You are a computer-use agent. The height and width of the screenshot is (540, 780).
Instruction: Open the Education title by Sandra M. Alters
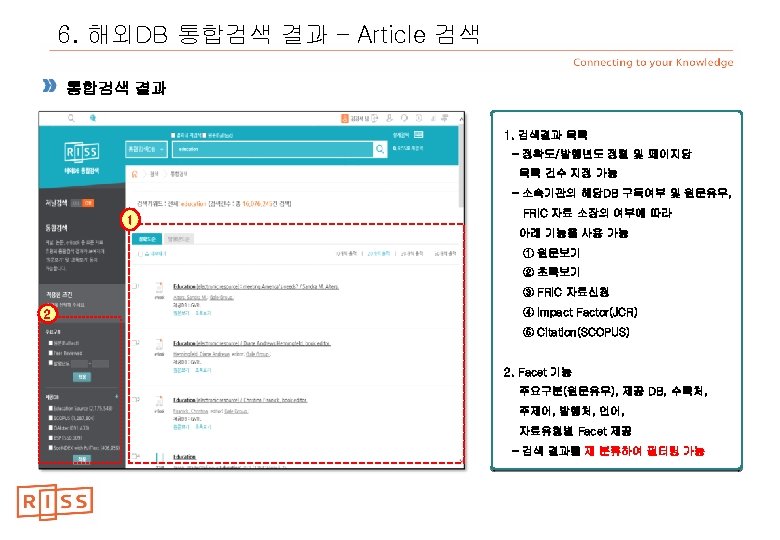[256, 286]
